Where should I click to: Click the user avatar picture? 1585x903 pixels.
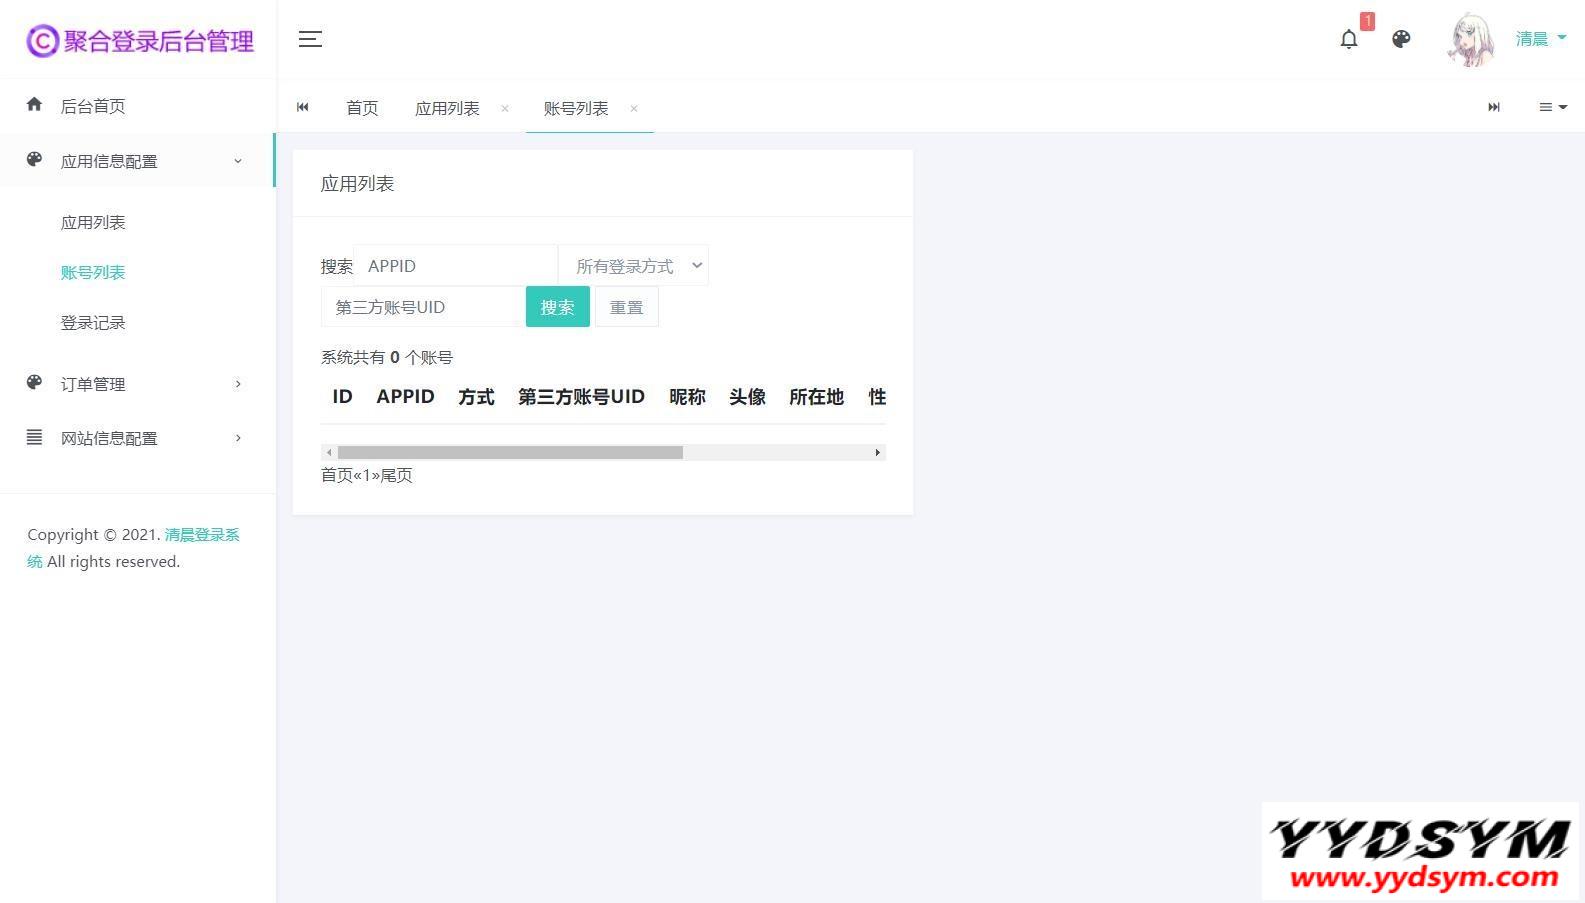(1471, 40)
